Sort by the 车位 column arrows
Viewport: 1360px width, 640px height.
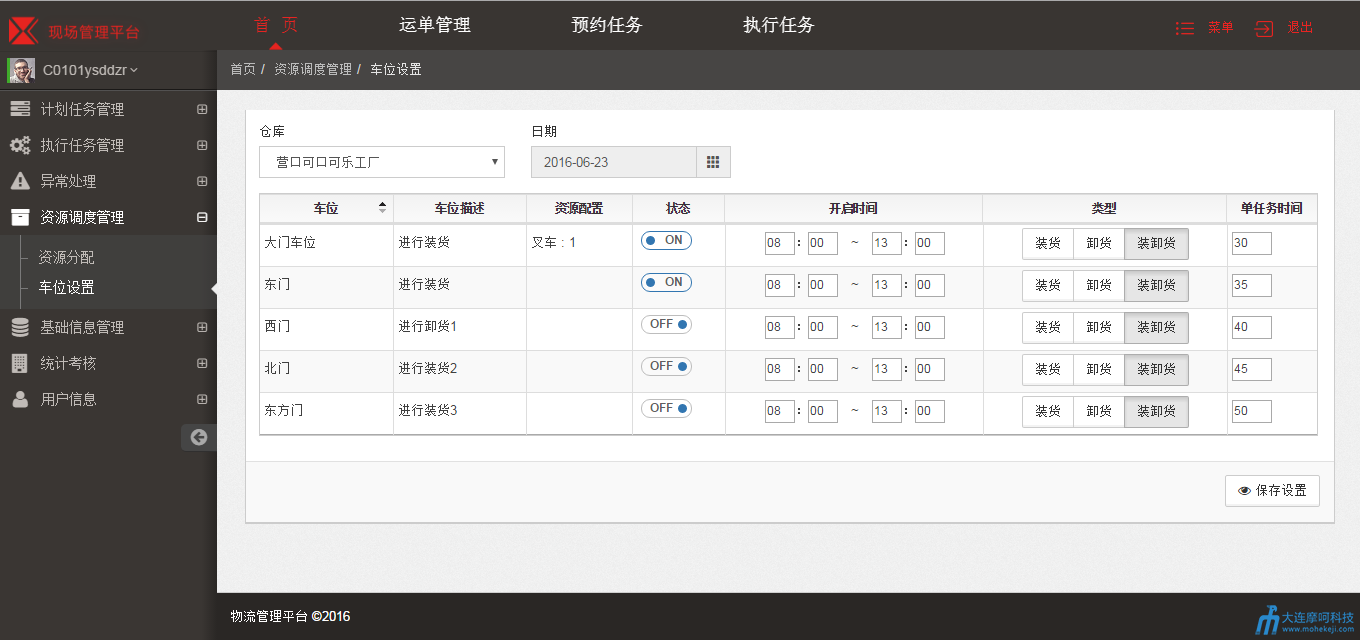(x=382, y=208)
